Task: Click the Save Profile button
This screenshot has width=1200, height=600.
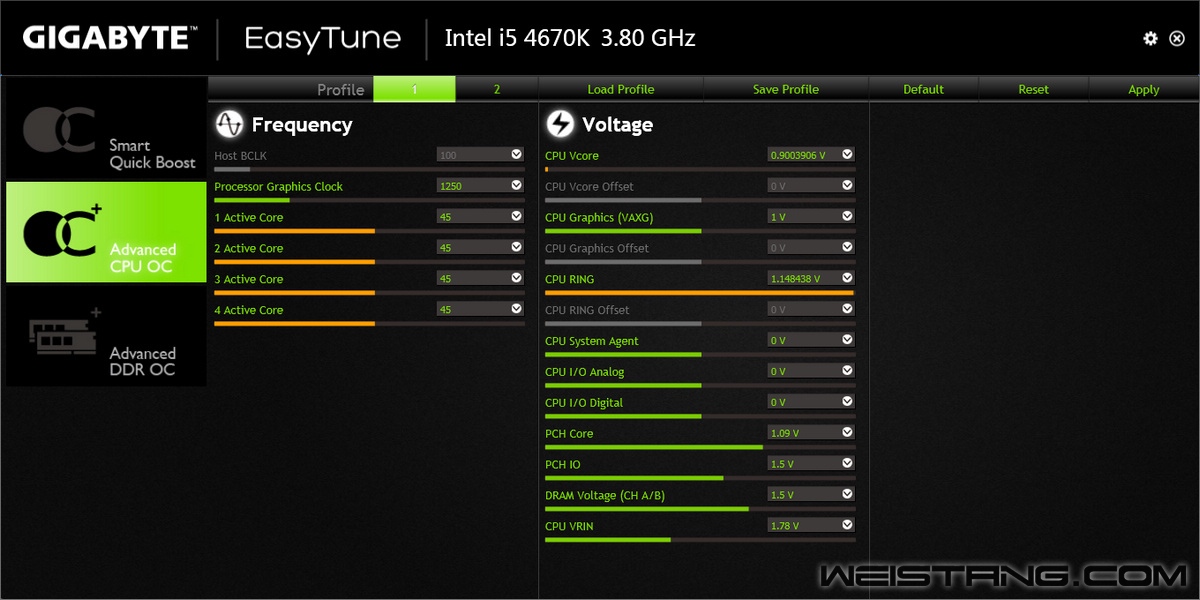Action: (785, 89)
